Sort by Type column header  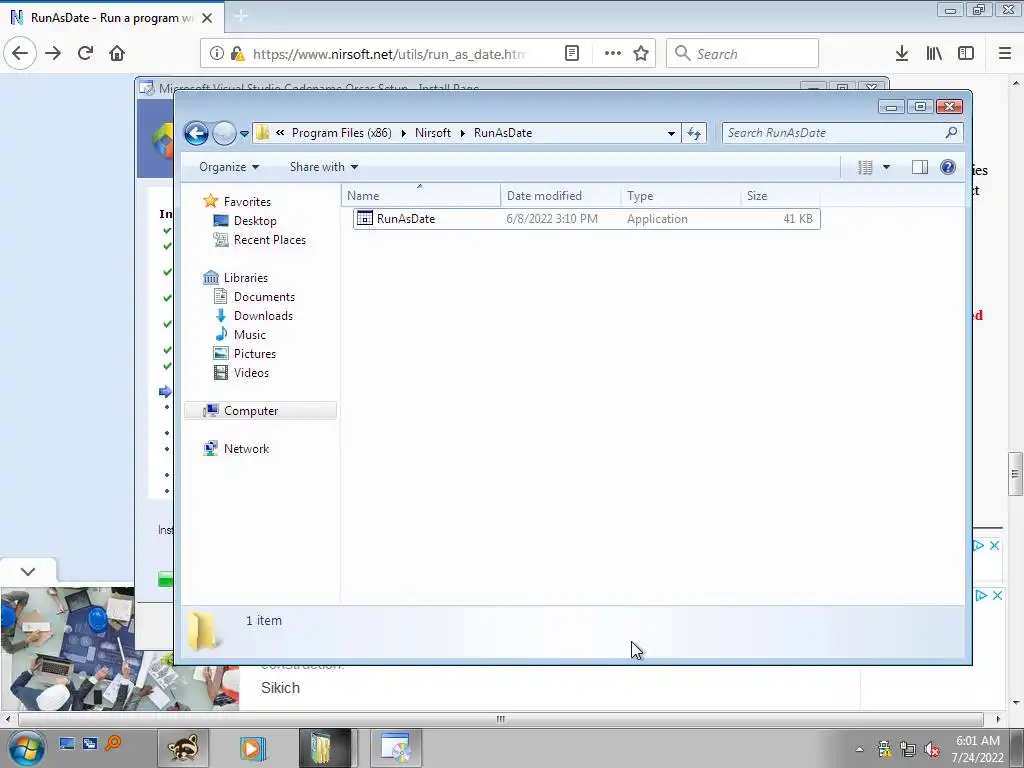681,196
